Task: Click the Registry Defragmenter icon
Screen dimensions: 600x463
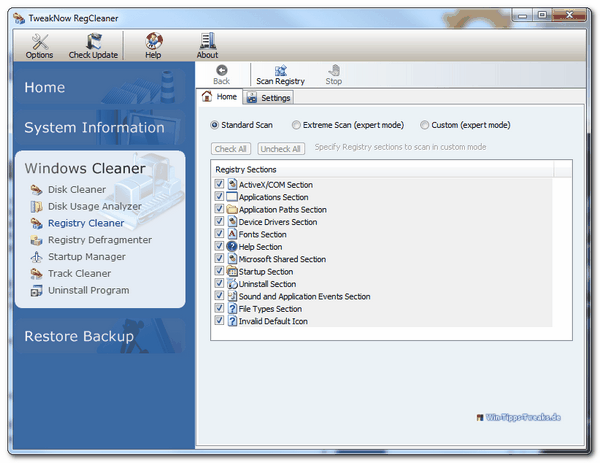Action: point(36,240)
